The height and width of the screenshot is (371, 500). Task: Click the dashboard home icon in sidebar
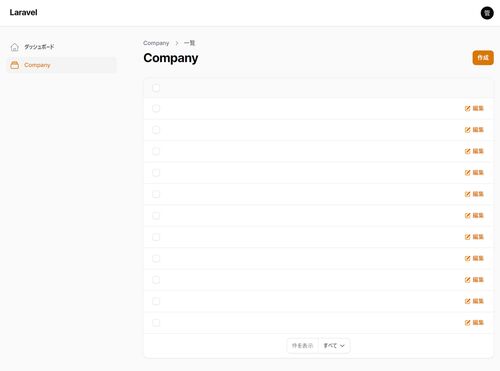click(15, 47)
